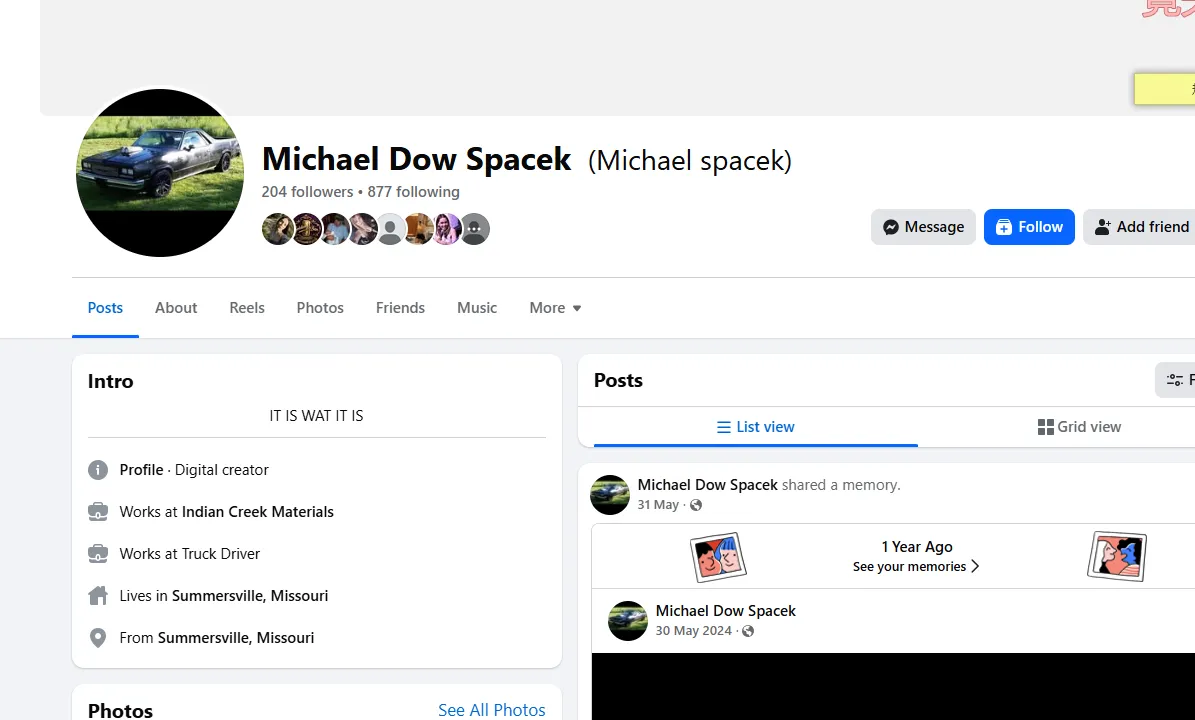This screenshot has height=720, width=1195.
Task: Open the Indian Creek Materials link
Action: pyautogui.click(x=258, y=512)
